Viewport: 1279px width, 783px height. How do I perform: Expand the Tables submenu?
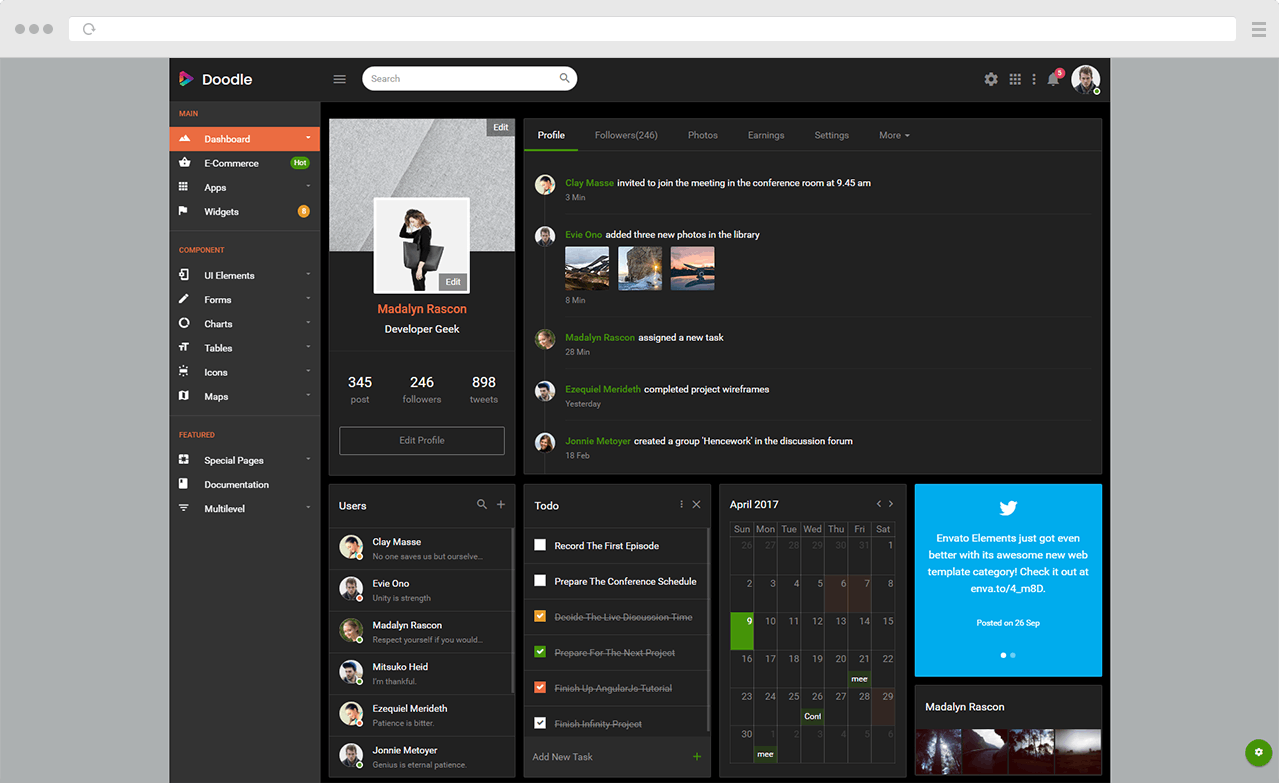[x=245, y=348]
